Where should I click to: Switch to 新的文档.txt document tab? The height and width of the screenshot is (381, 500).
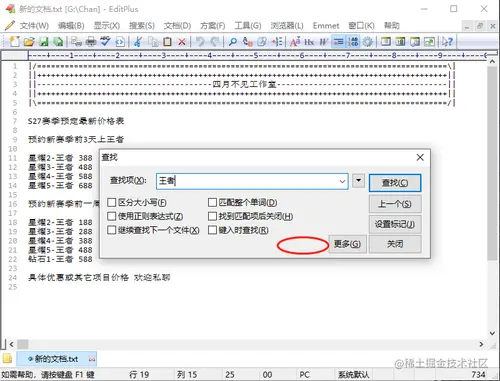pyautogui.click(x=56, y=359)
